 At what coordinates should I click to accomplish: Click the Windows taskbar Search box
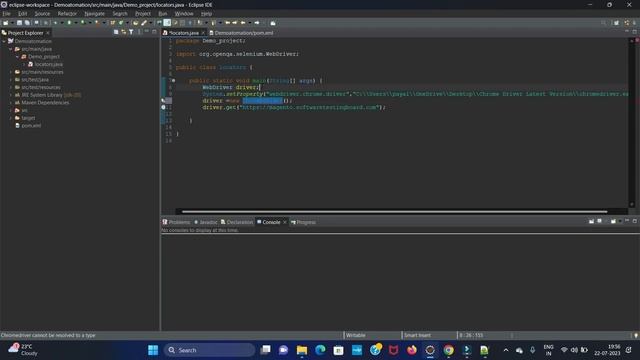(209, 350)
